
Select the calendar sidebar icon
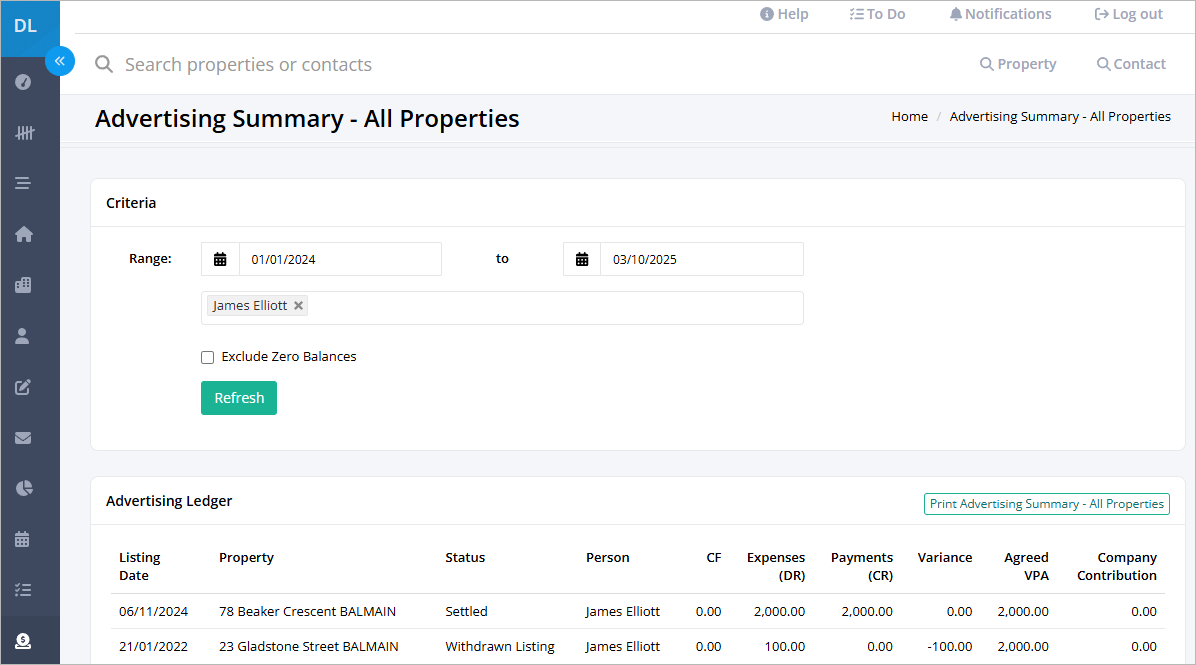tap(22, 539)
